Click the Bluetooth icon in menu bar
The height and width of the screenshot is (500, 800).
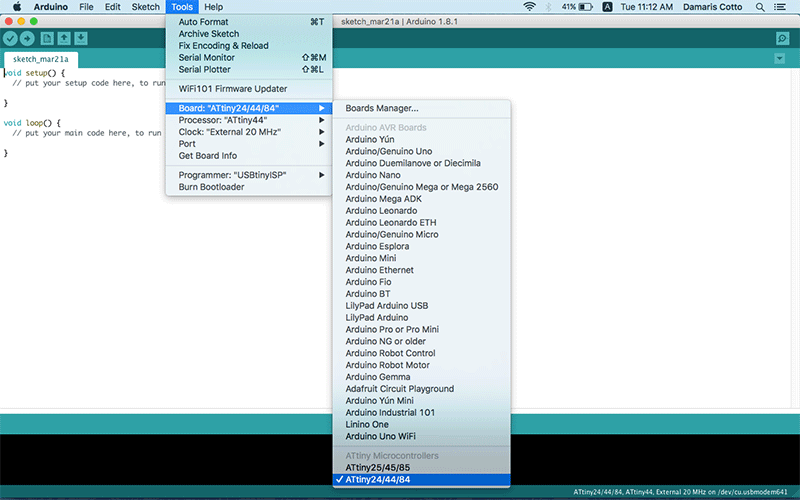click(548, 7)
